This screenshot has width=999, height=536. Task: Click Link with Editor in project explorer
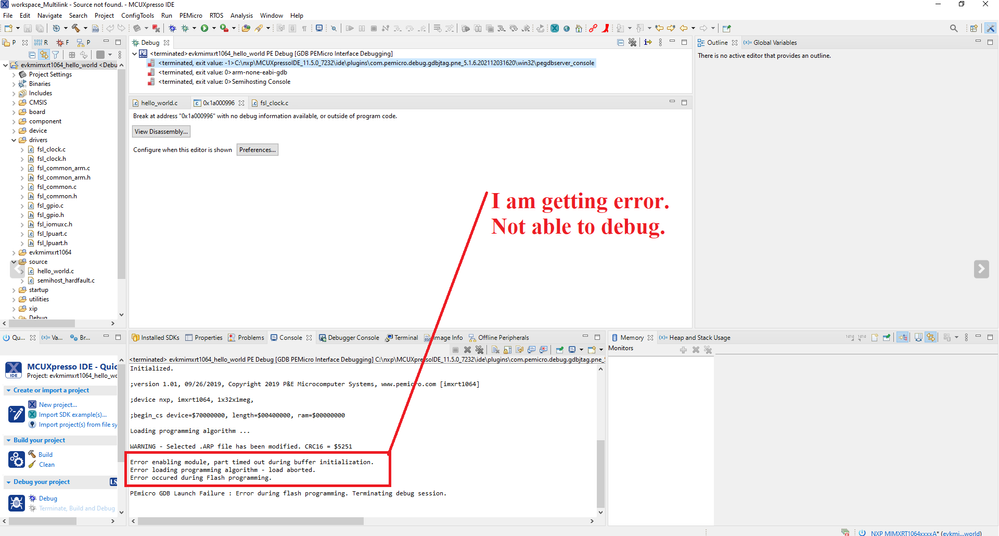[43, 55]
